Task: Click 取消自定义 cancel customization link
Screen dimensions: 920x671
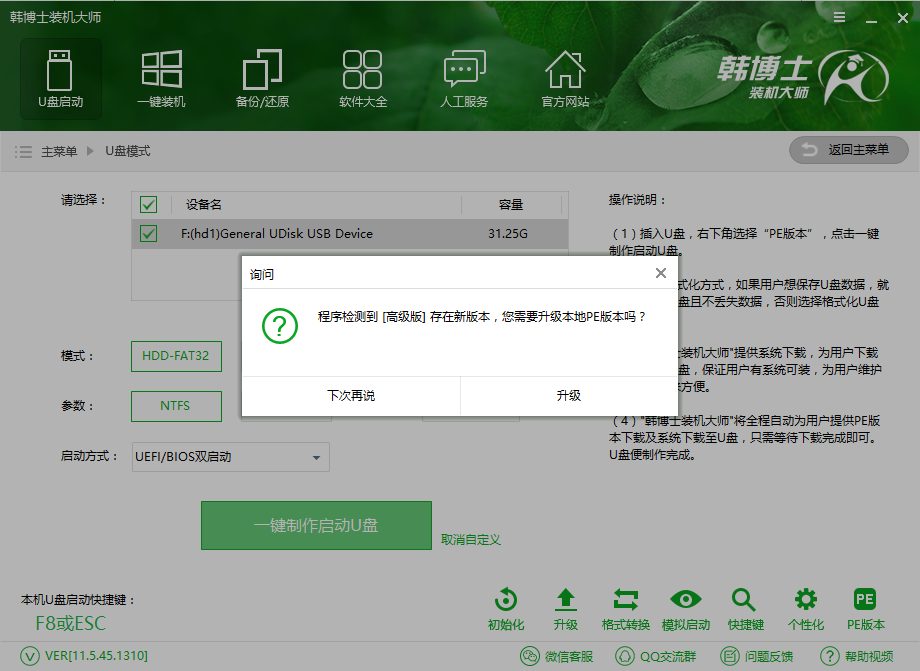Action: point(470,538)
